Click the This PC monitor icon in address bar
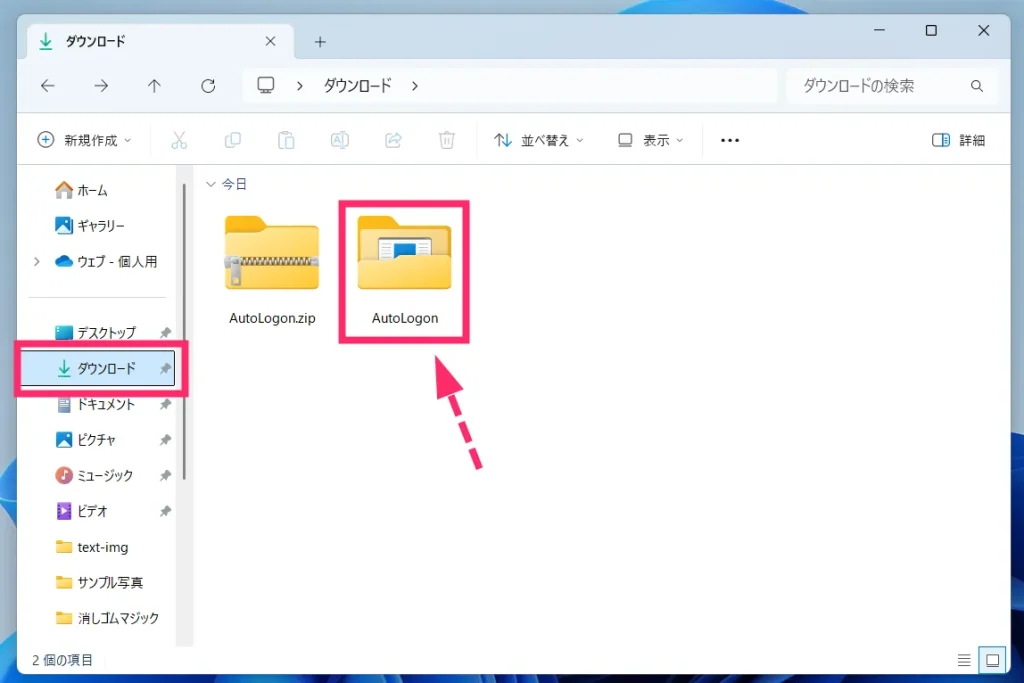Image resolution: width=1024 pixels, height=683 pixels. coord(266,86)
